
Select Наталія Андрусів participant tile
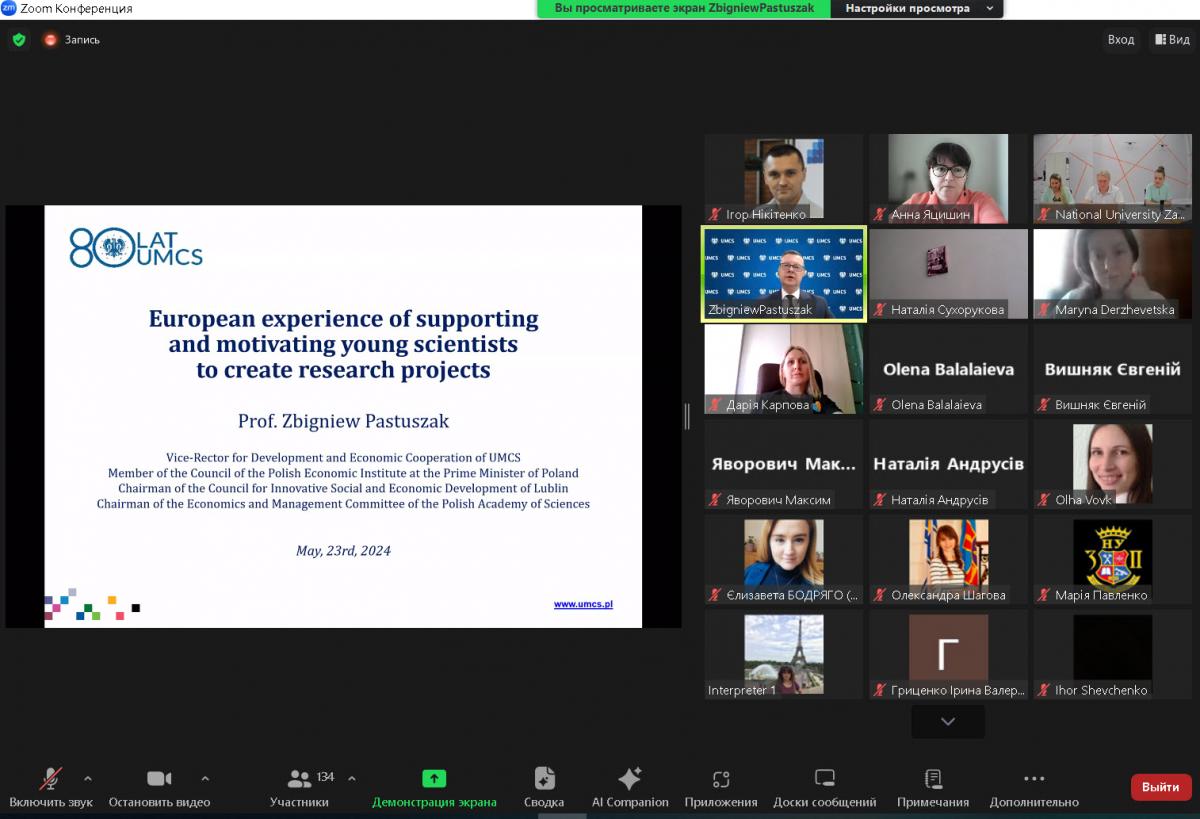(x=948, y=463)
